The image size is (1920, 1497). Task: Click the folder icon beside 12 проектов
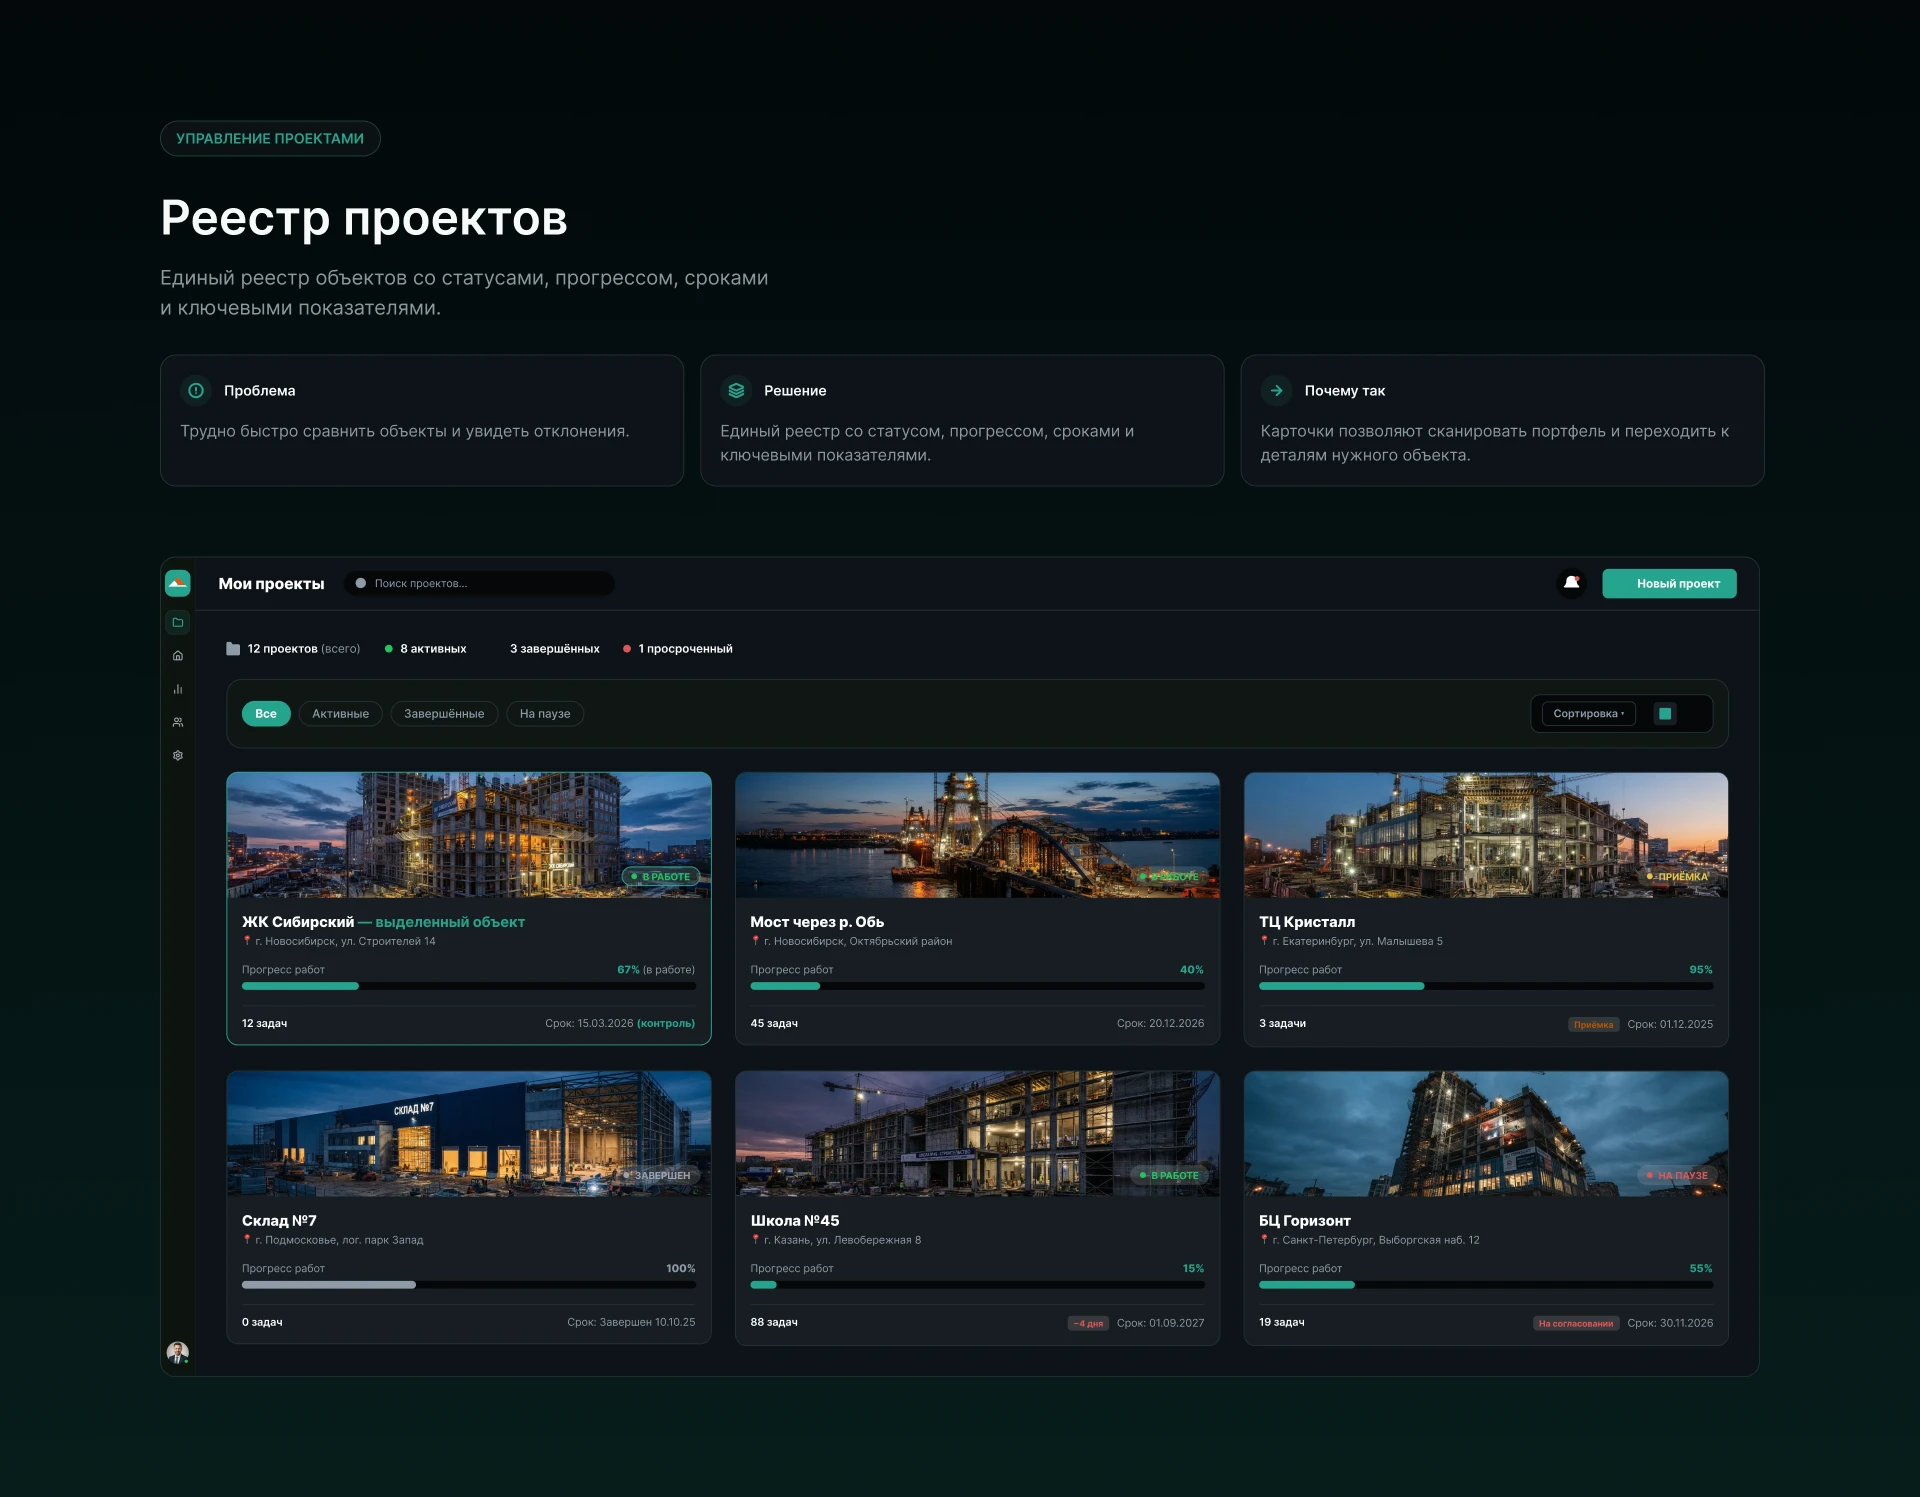(x=233, y=649)
